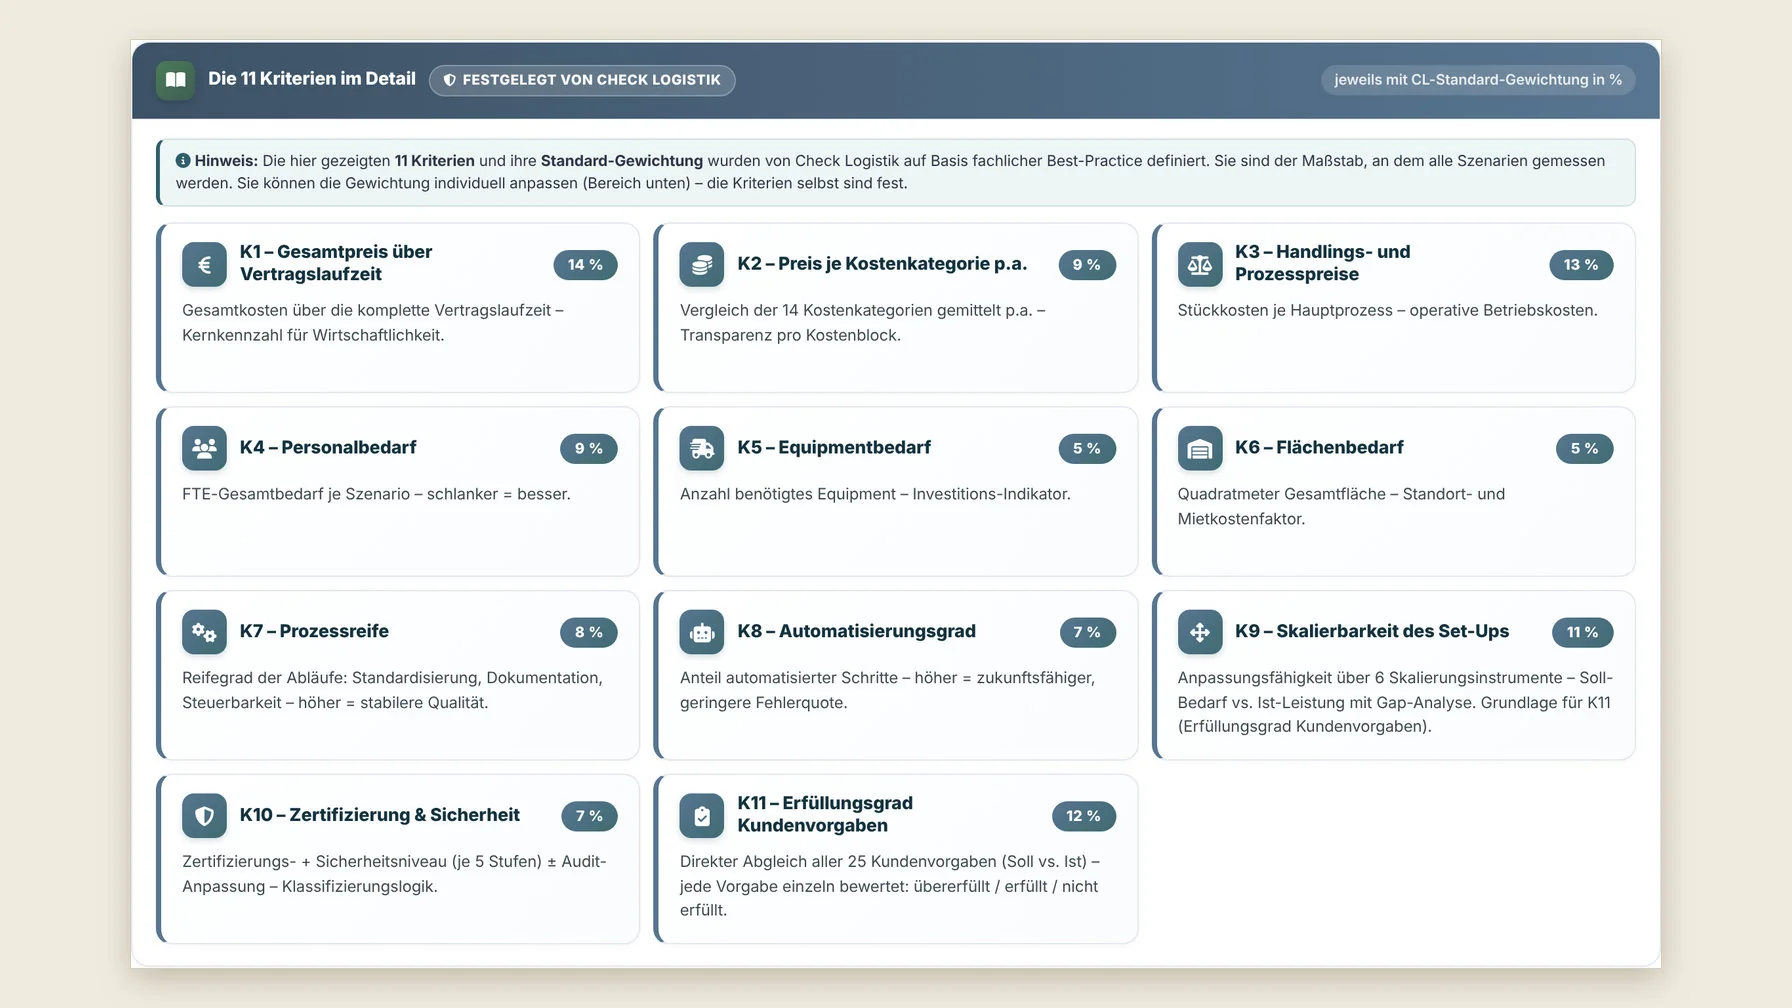Click the 5 % badge on K6 Flächenbedarf

1585,449
